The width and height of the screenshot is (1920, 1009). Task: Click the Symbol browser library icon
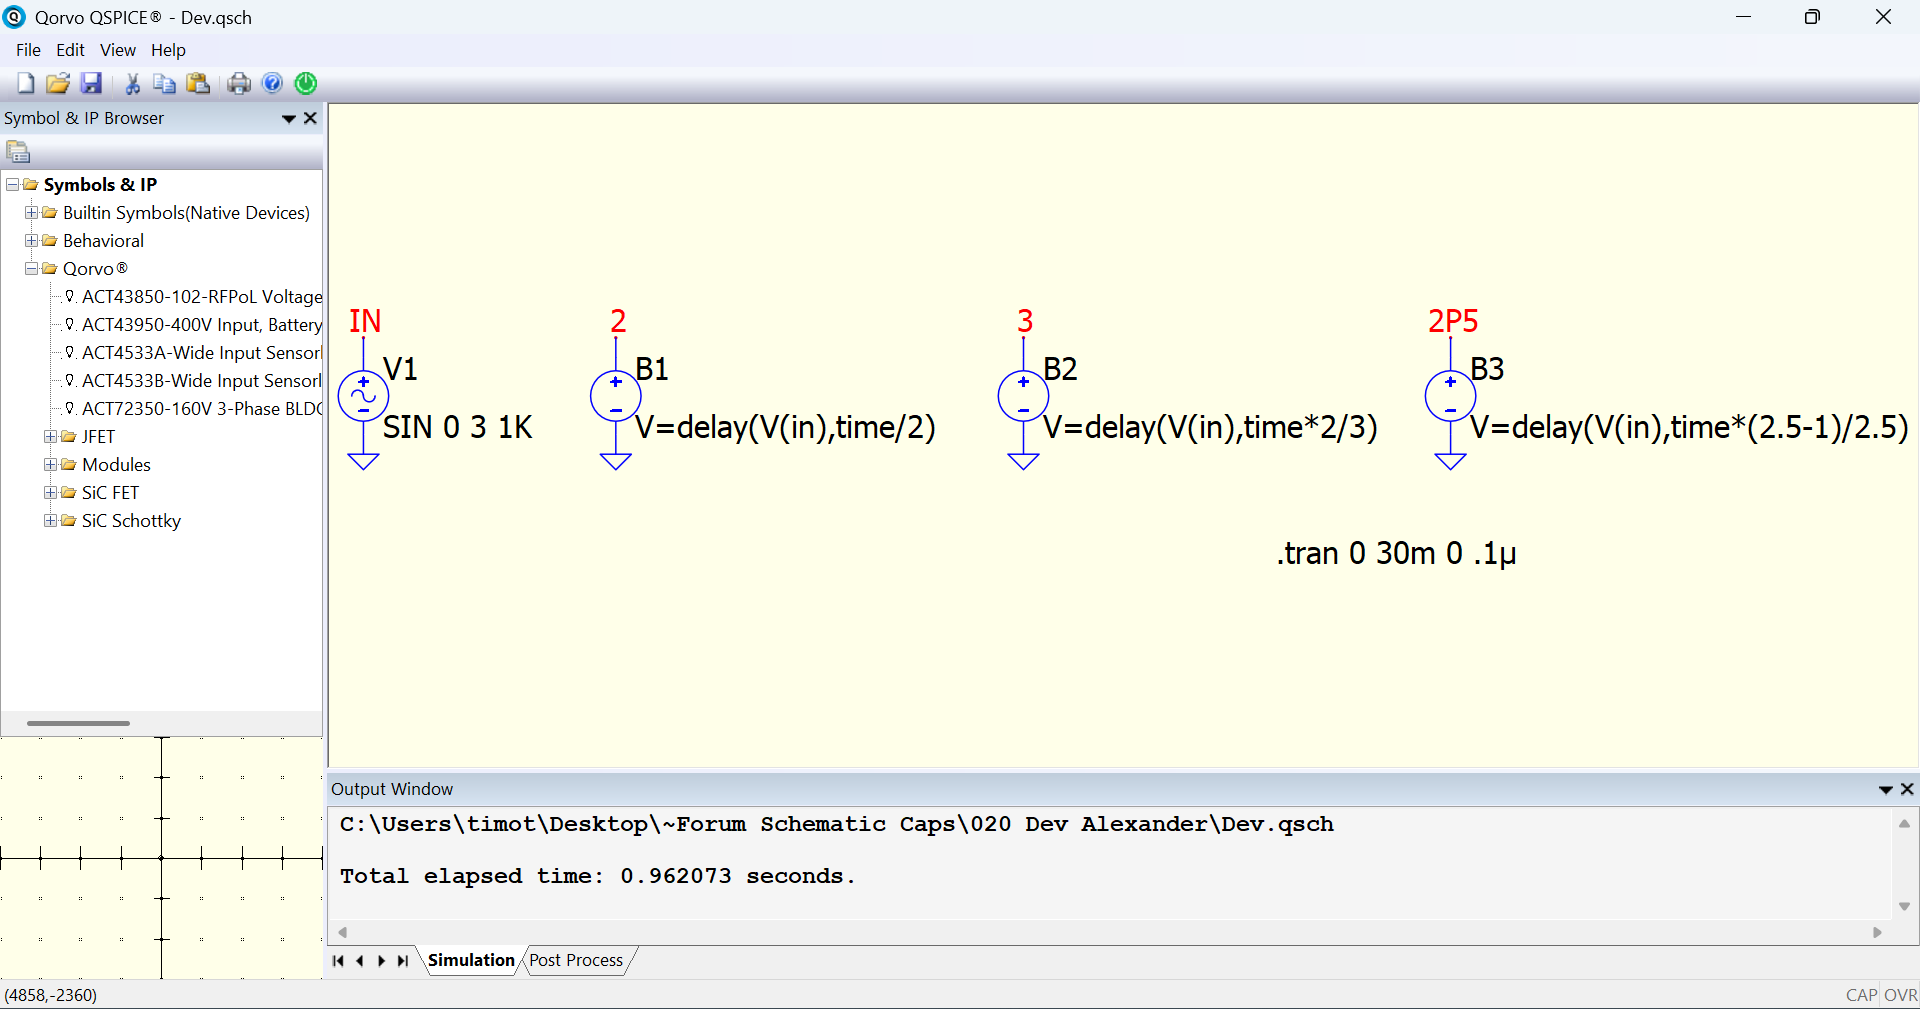click(x=18, y=152)
